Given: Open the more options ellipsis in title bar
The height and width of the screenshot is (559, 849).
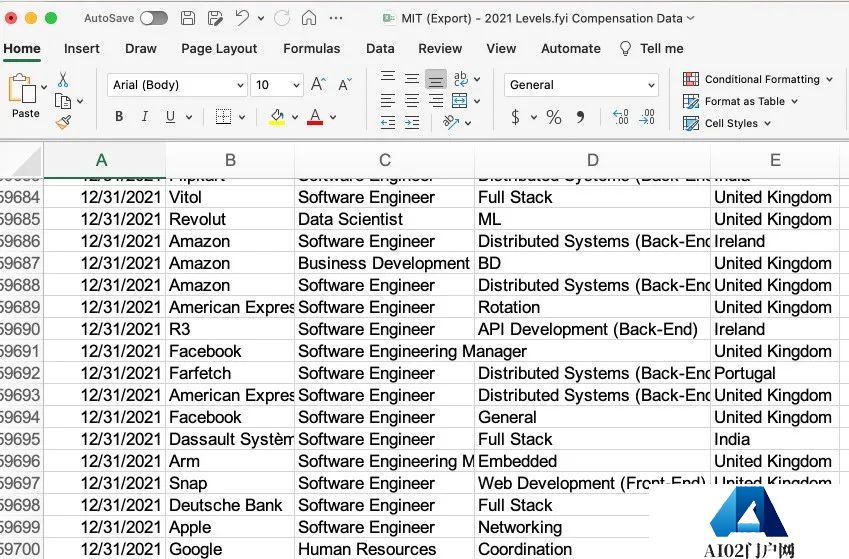Looking at the screenshot, I should [x=336, y=18].
